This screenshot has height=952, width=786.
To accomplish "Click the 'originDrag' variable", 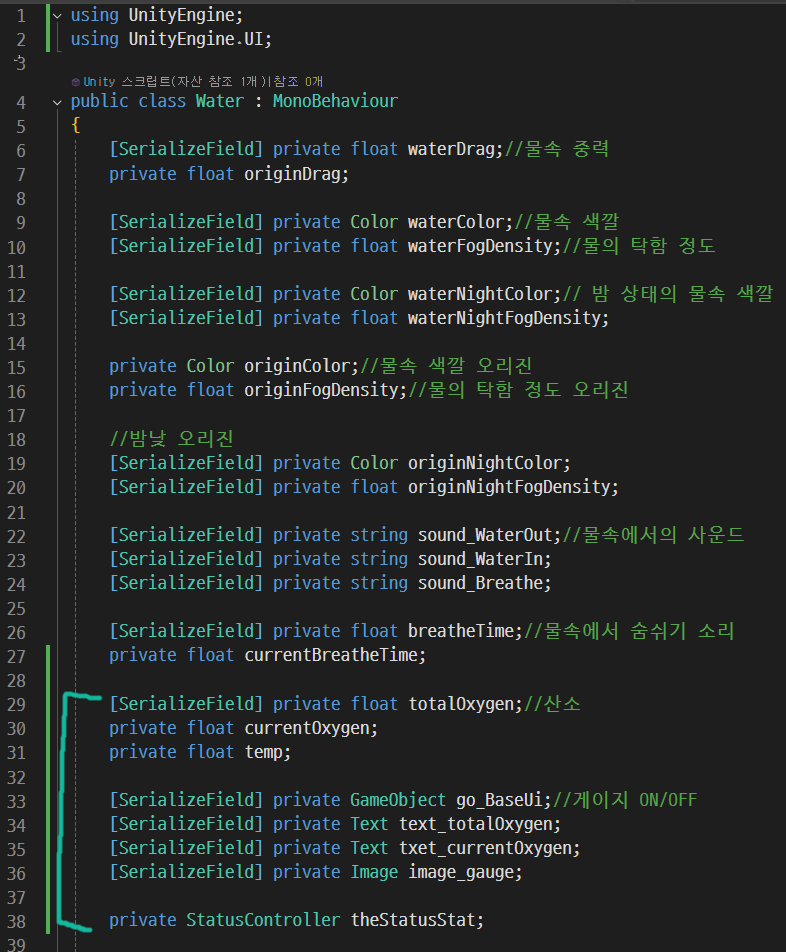I will (x=292, y=174).
